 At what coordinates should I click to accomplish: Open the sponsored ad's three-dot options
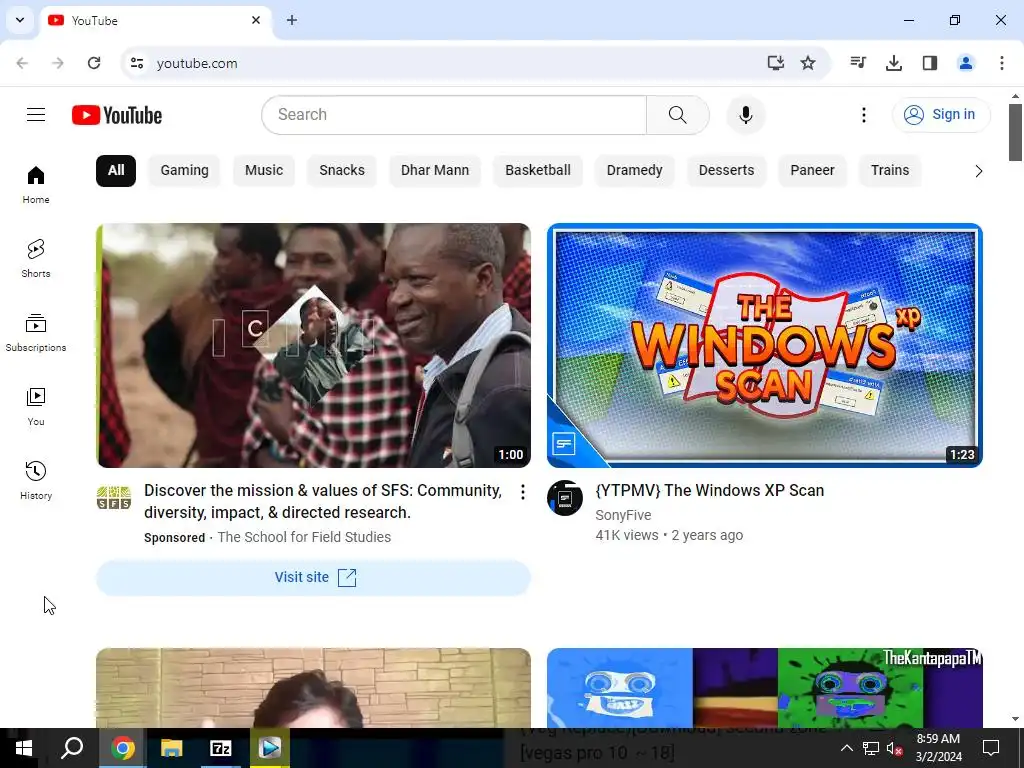point(522,492)
